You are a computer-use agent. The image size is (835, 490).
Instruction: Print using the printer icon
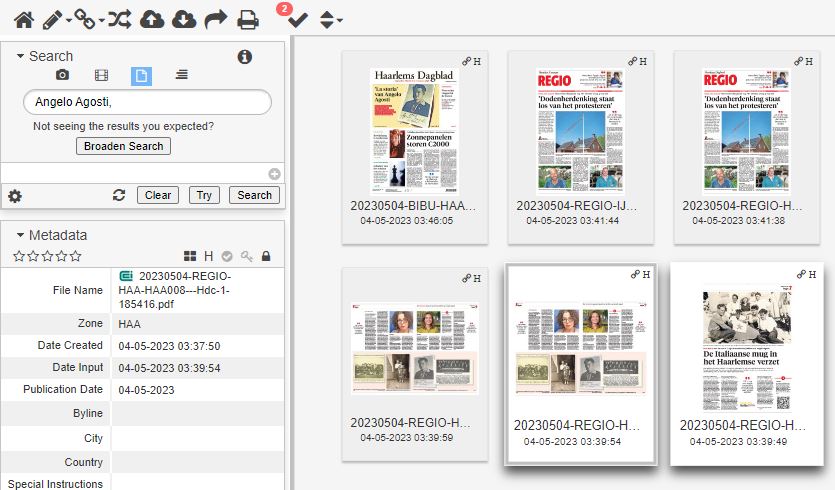[x=247, y=18]
